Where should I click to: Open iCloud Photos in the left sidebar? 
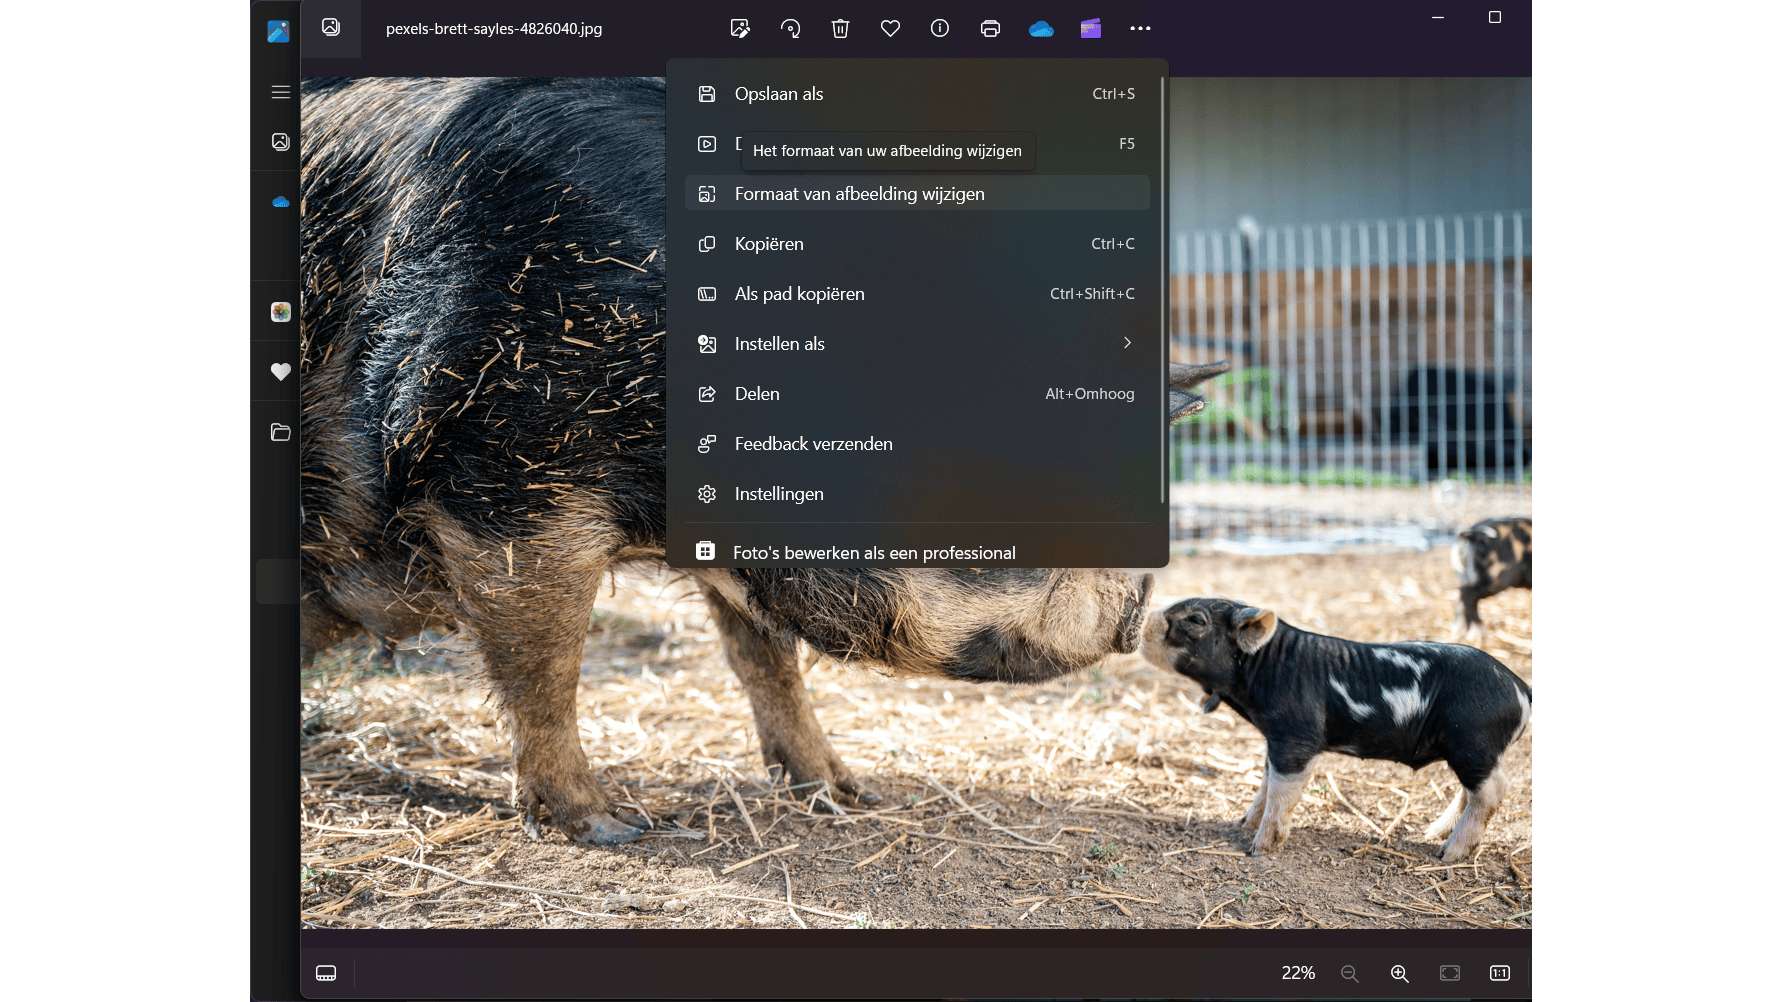[281, 312]
